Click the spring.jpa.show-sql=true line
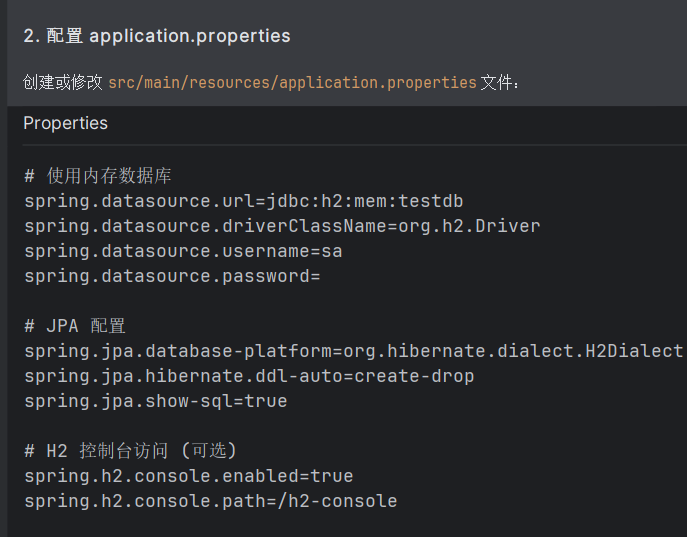687x537 pixels. 155,401
